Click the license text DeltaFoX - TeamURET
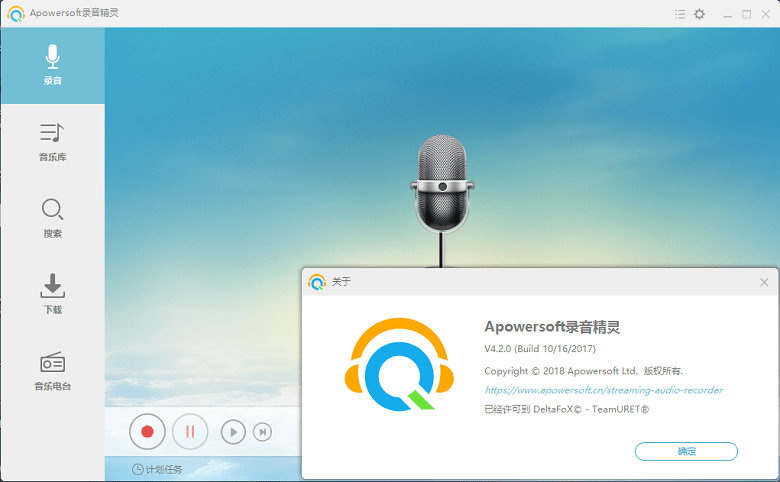This screenshot has width=780, height=482. pos(567,409)
